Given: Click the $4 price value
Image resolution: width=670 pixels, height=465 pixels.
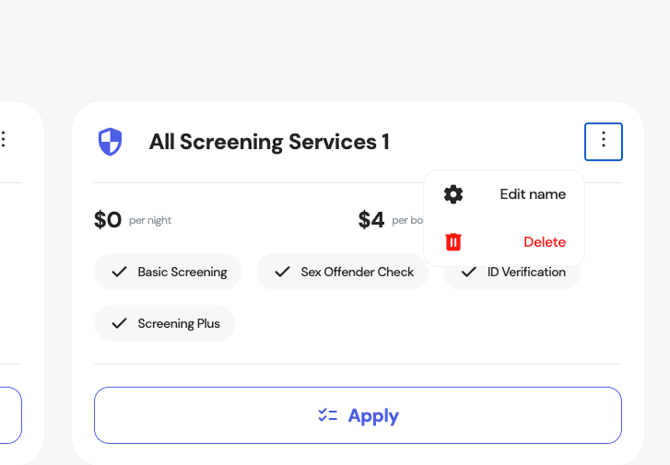Looking at the screenshot, I should point(371,220).
